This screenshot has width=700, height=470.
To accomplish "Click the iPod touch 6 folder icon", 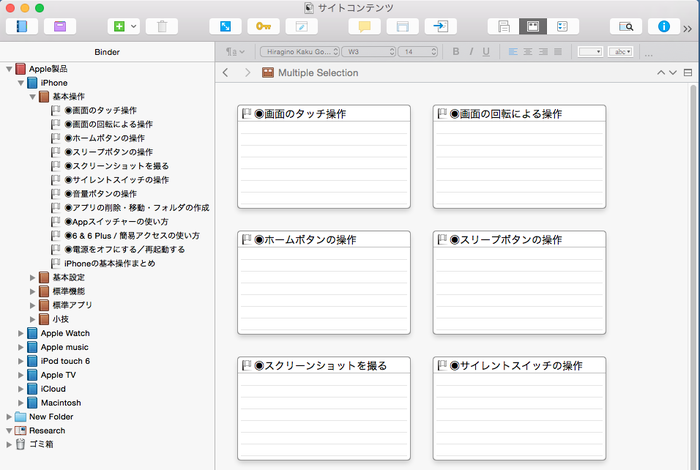I will (32, 361).
